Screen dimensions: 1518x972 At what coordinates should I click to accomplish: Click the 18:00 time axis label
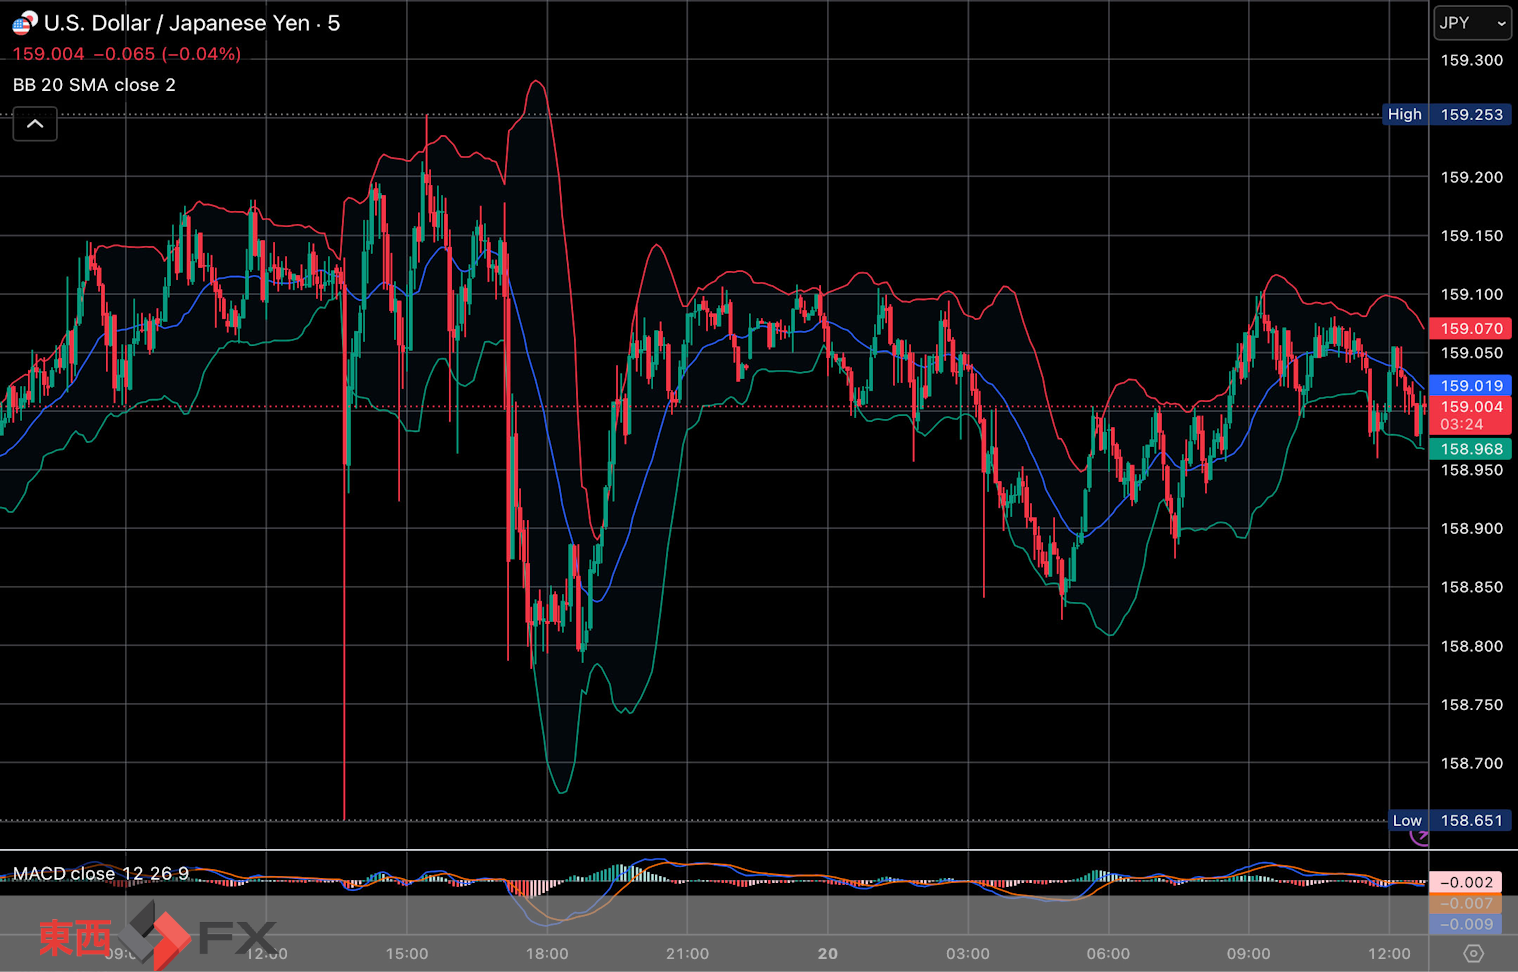(547, 954)
